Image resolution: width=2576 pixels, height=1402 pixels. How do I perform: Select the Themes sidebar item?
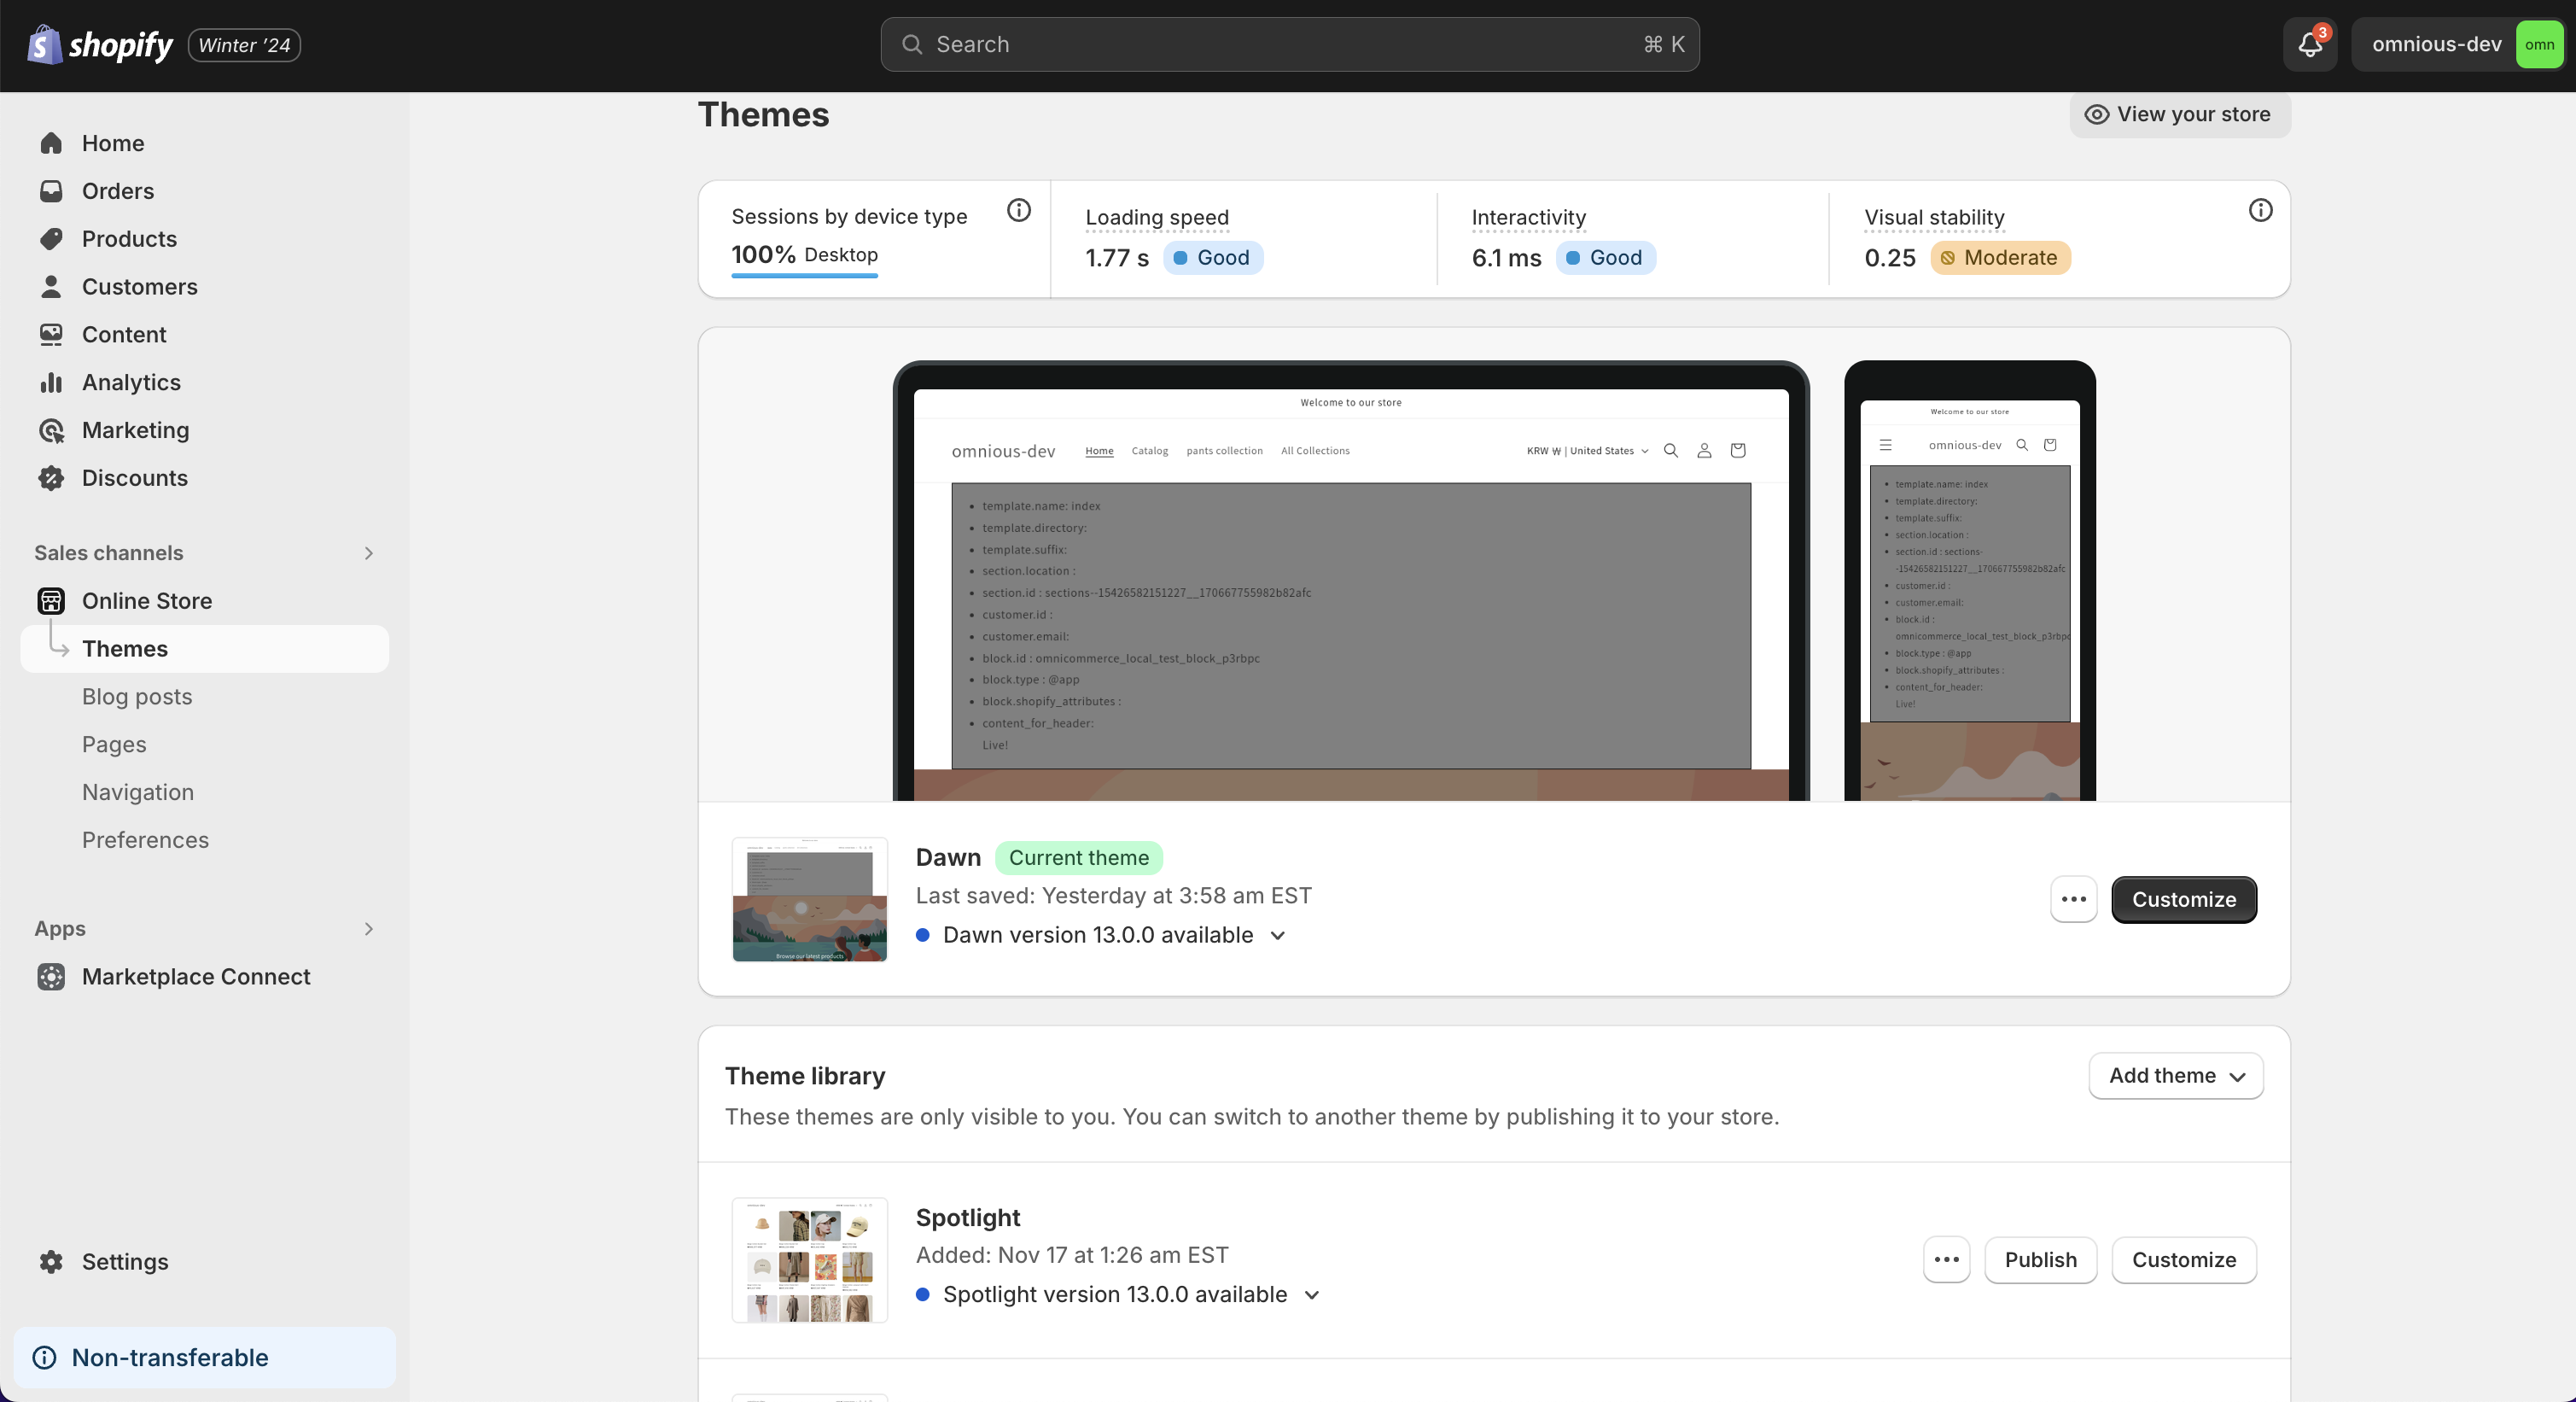coord(125,647)
